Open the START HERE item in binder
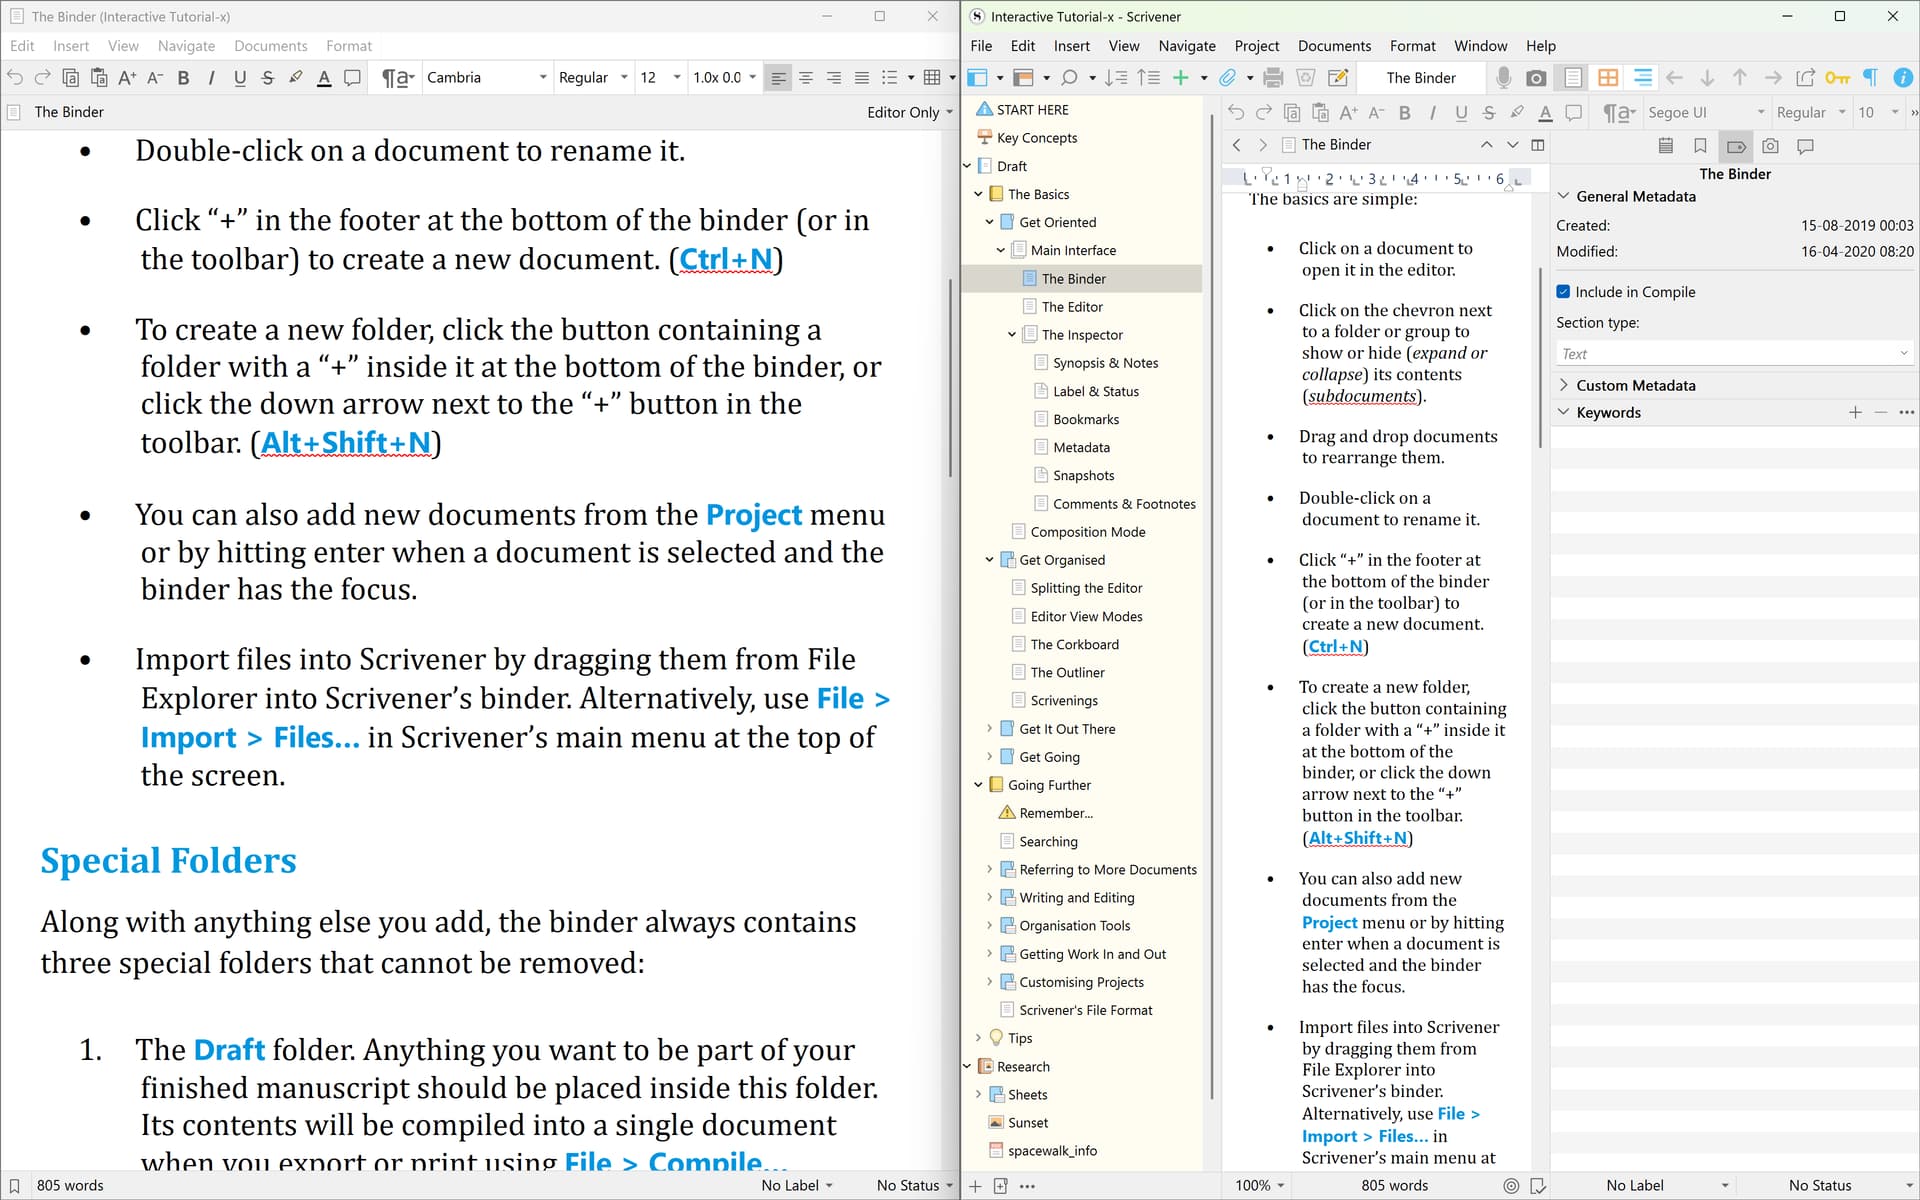 pos(1032,110)
